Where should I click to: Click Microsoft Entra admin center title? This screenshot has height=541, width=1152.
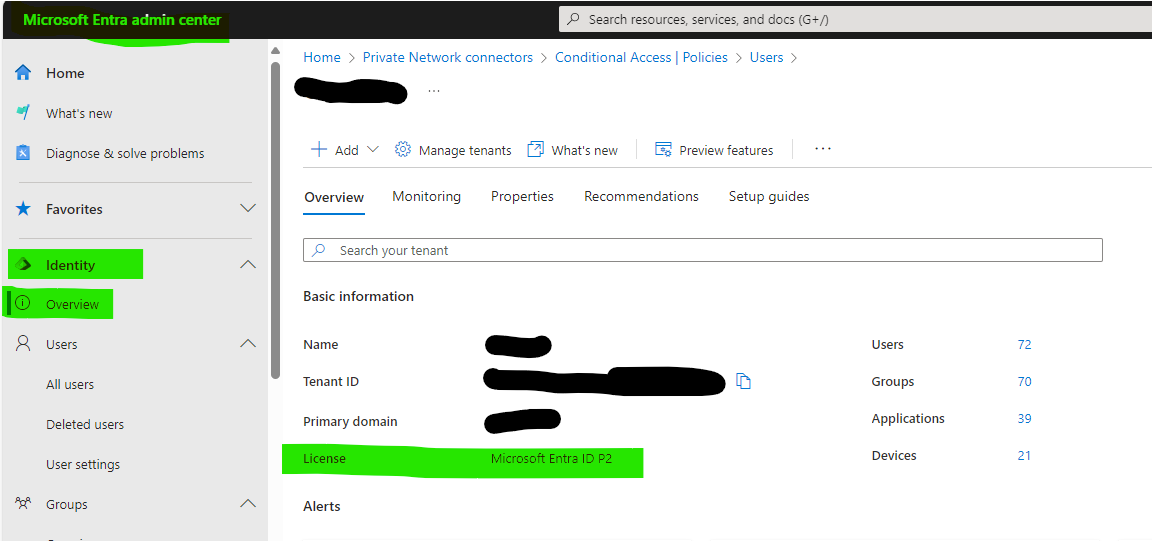[x=122, y=20]
